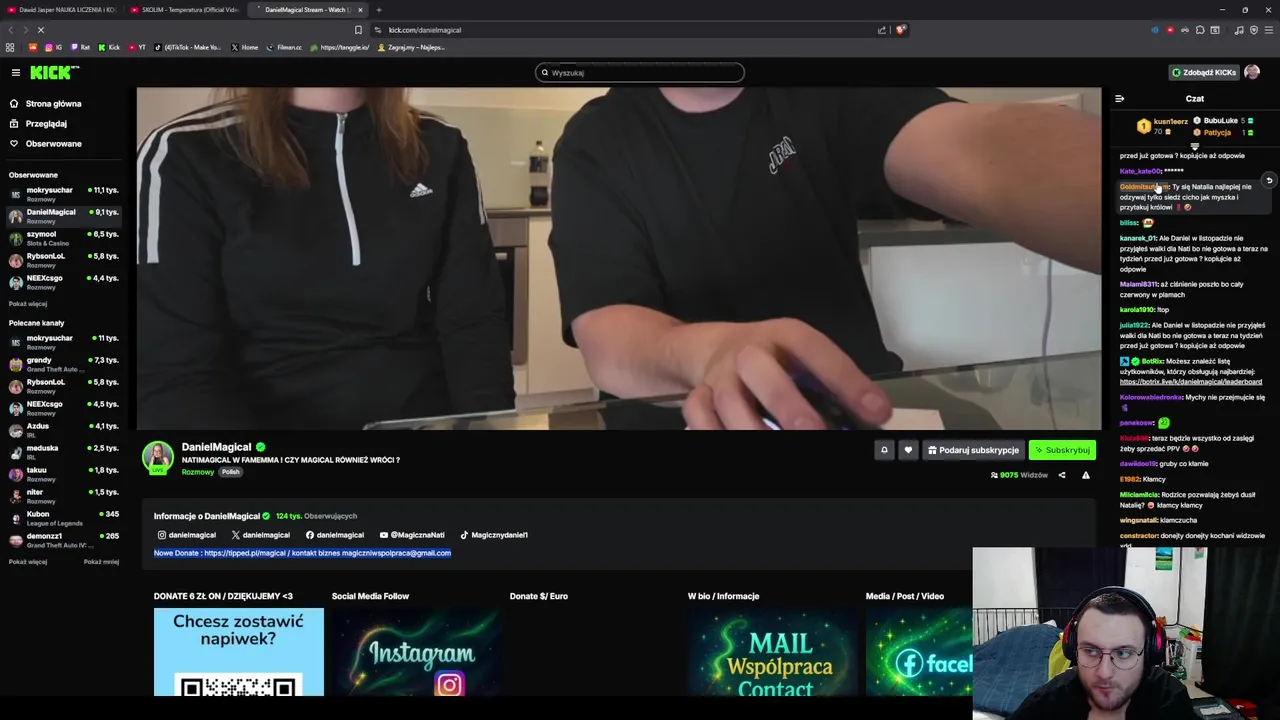1280x720 pixels.
Task: Open danielmagical X profile link
Action: 261,535
